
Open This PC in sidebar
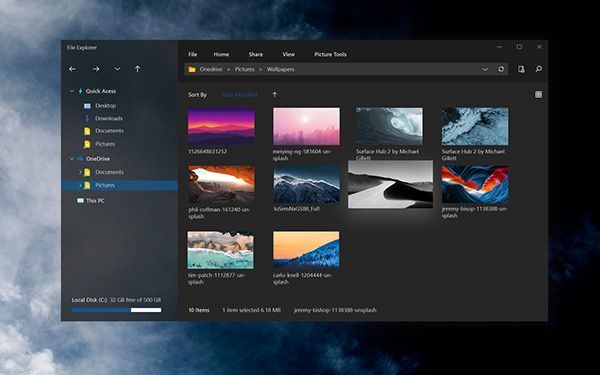click(x=95, y=201)
